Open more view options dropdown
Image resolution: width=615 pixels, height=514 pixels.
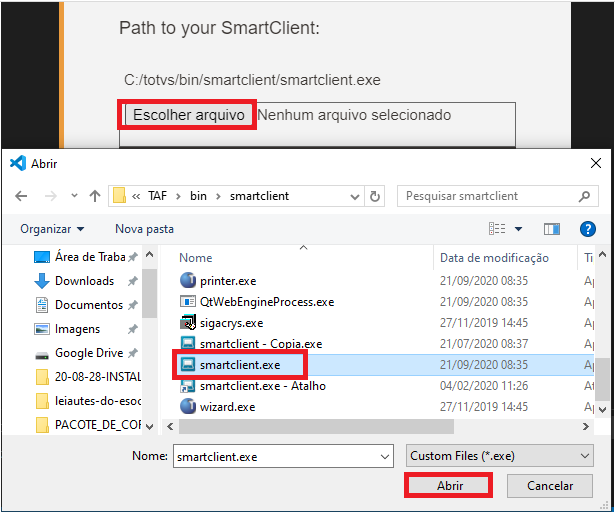(518, 229)
